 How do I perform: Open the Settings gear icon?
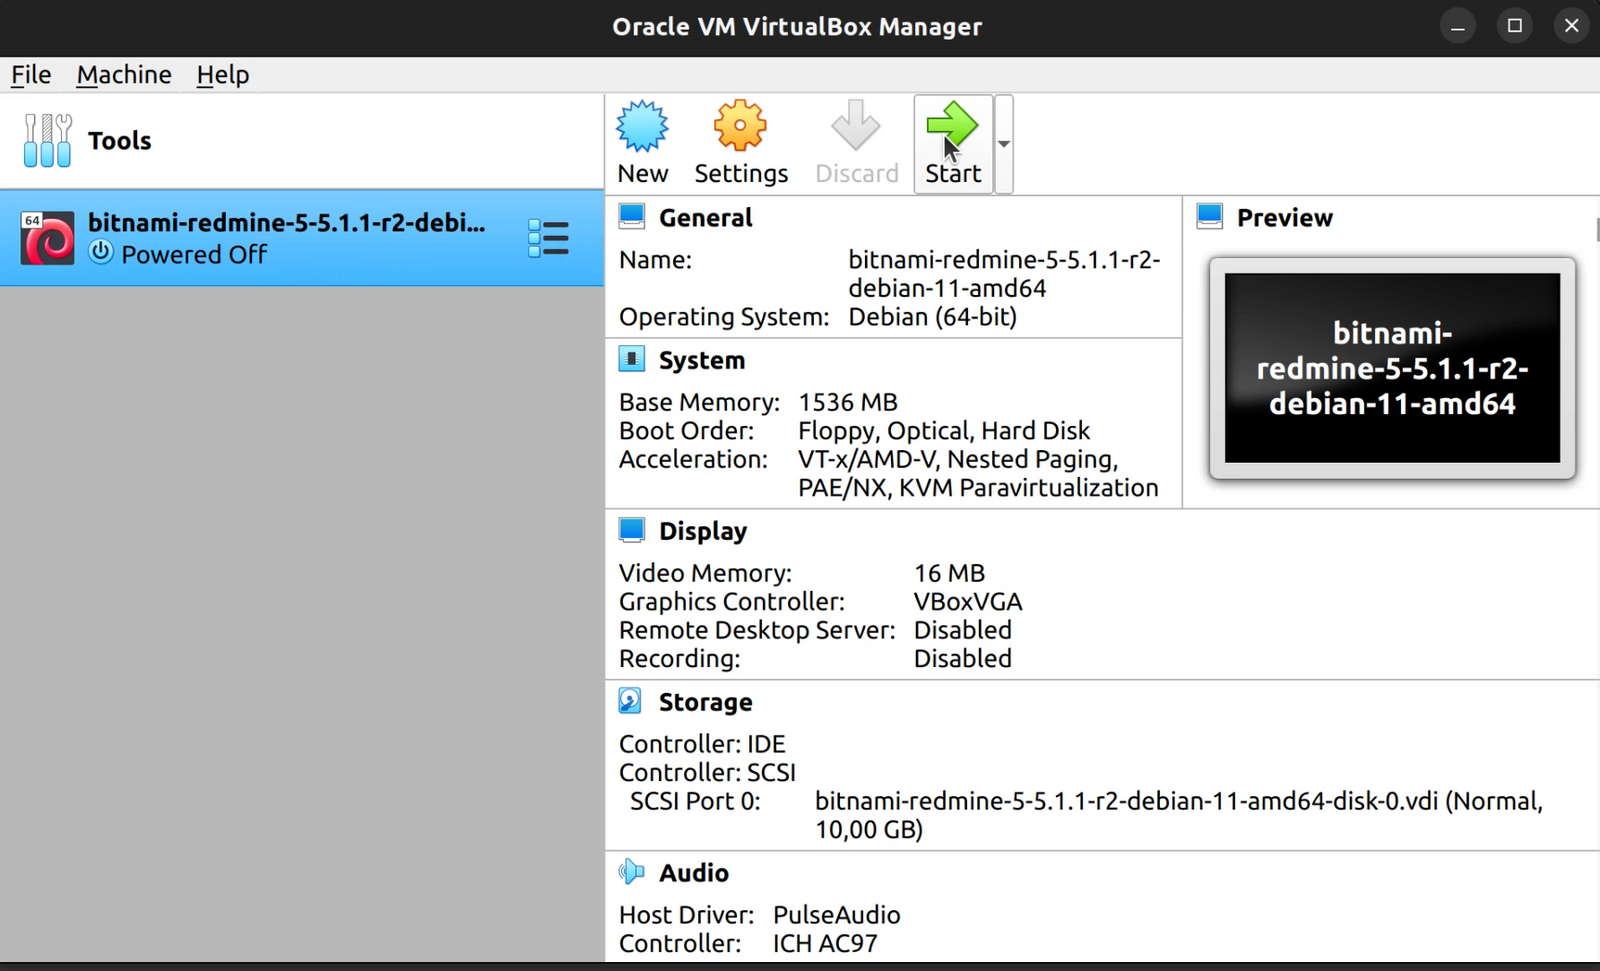coord(739,126)
